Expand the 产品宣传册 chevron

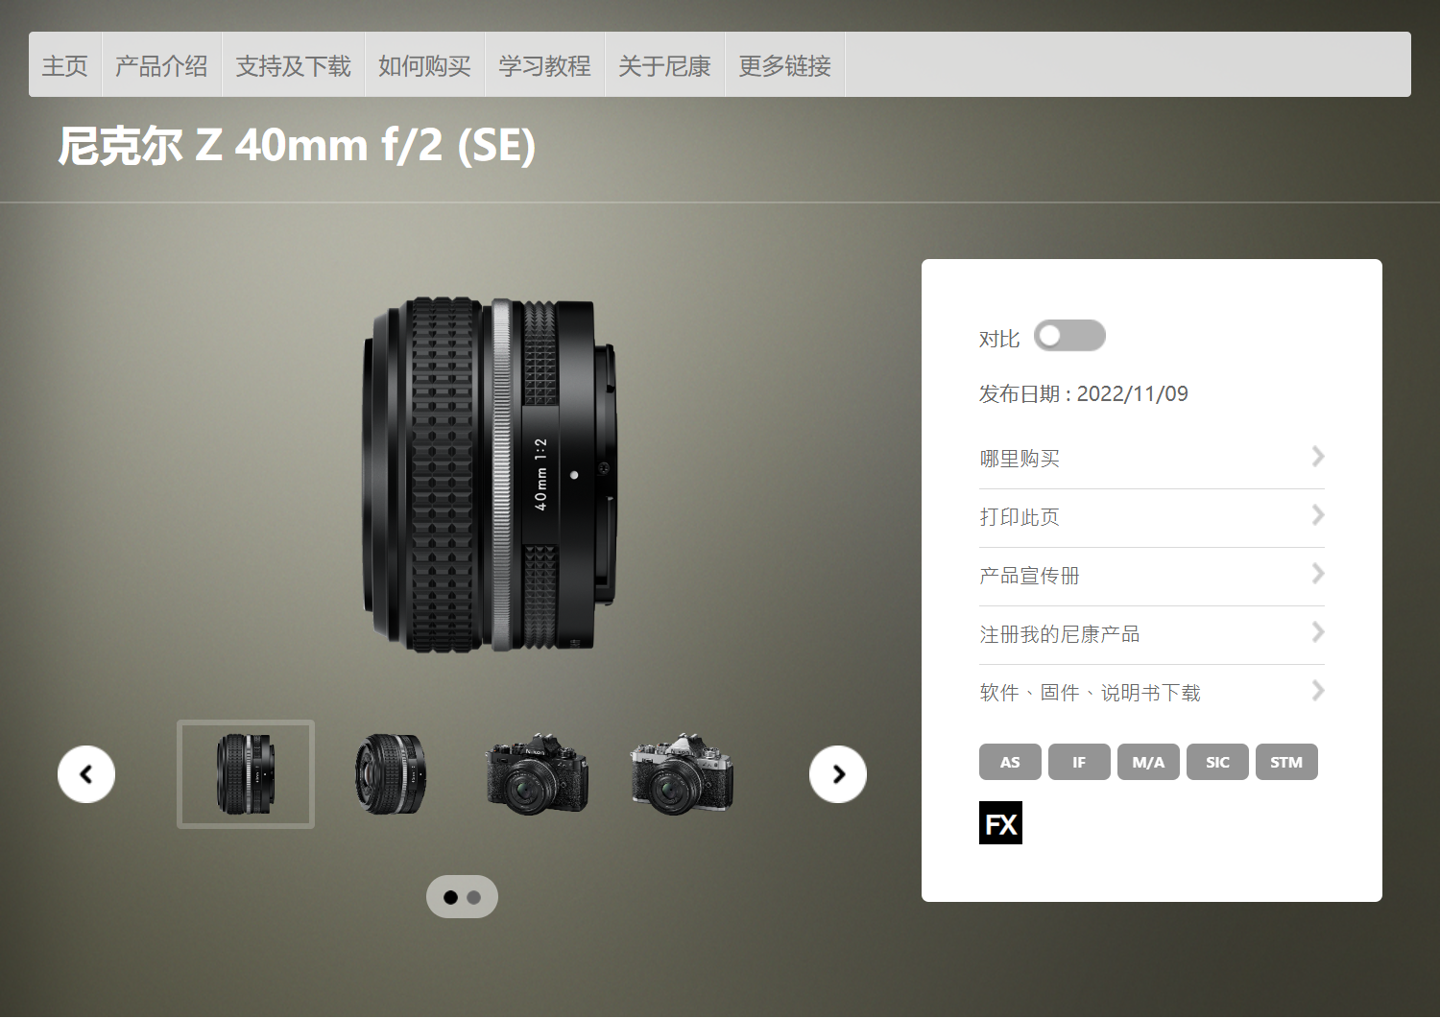(1317, 574)
